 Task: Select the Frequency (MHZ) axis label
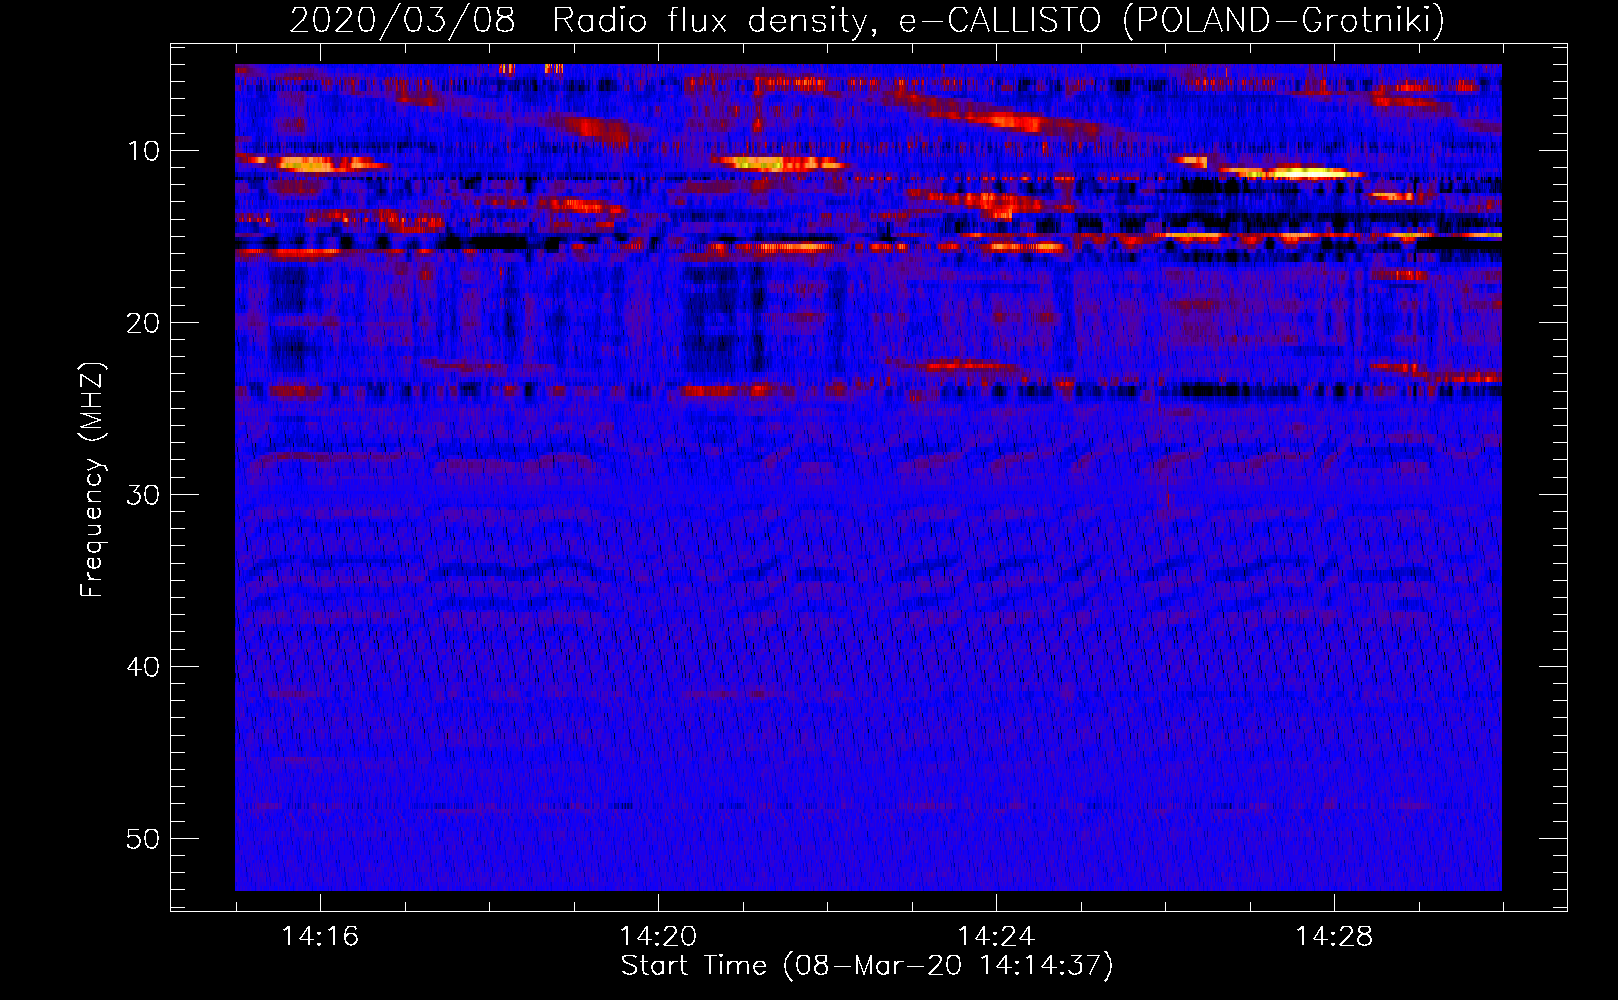coord(92,480)
